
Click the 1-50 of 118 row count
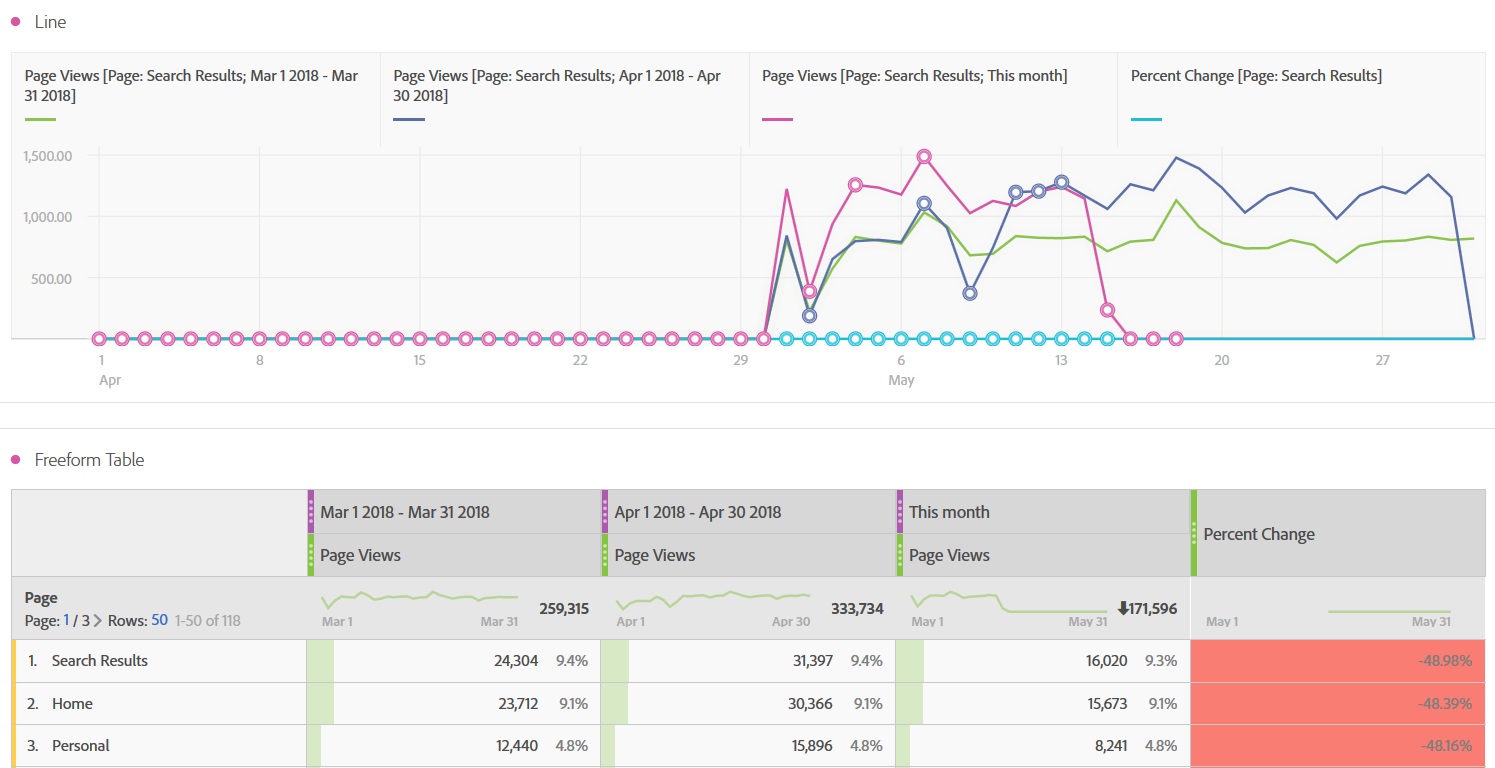point(208,620)
